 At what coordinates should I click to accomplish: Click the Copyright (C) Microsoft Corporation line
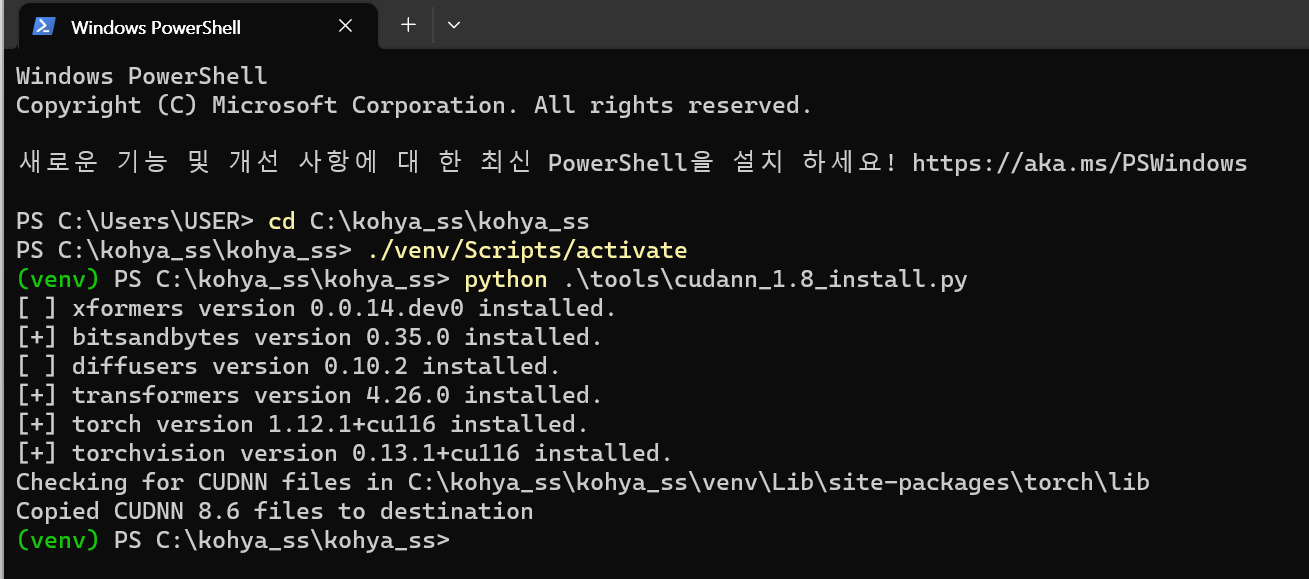[415, 105]
